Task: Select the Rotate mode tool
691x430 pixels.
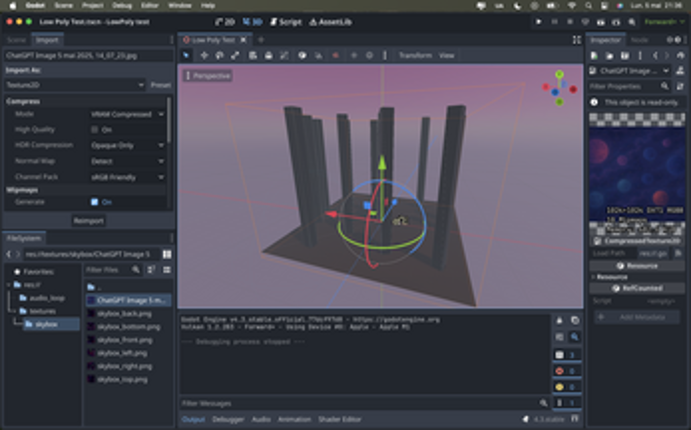Action: [x=218, y=55]
